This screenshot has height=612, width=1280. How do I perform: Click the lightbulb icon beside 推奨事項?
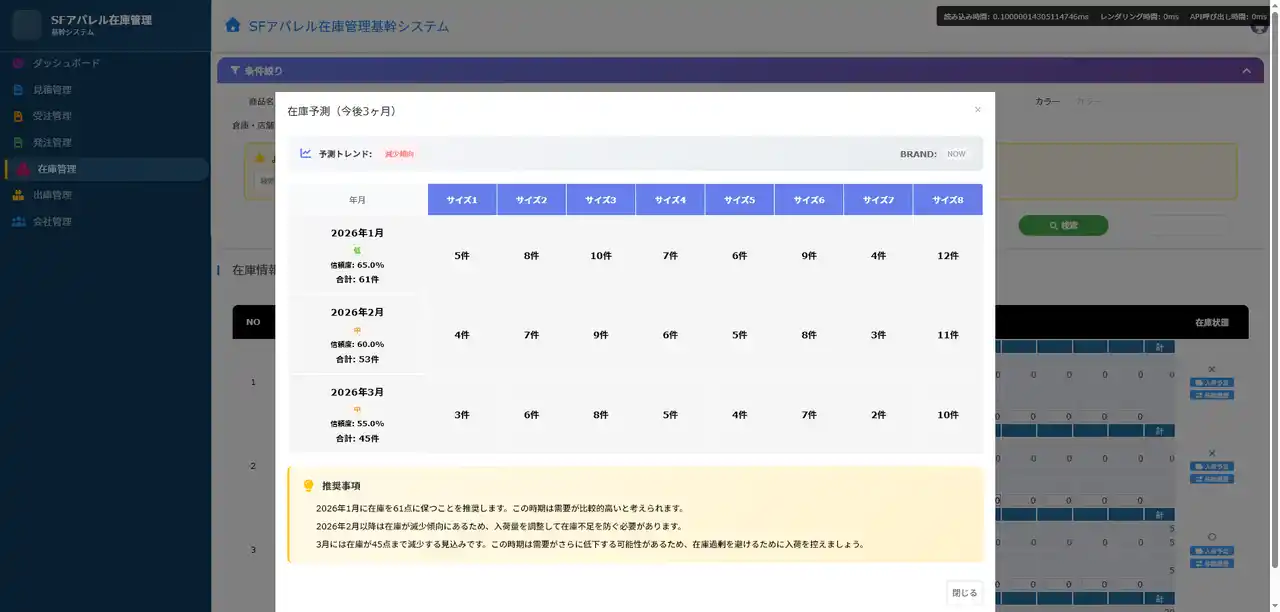pyautogui.click(x=308, y=484)
